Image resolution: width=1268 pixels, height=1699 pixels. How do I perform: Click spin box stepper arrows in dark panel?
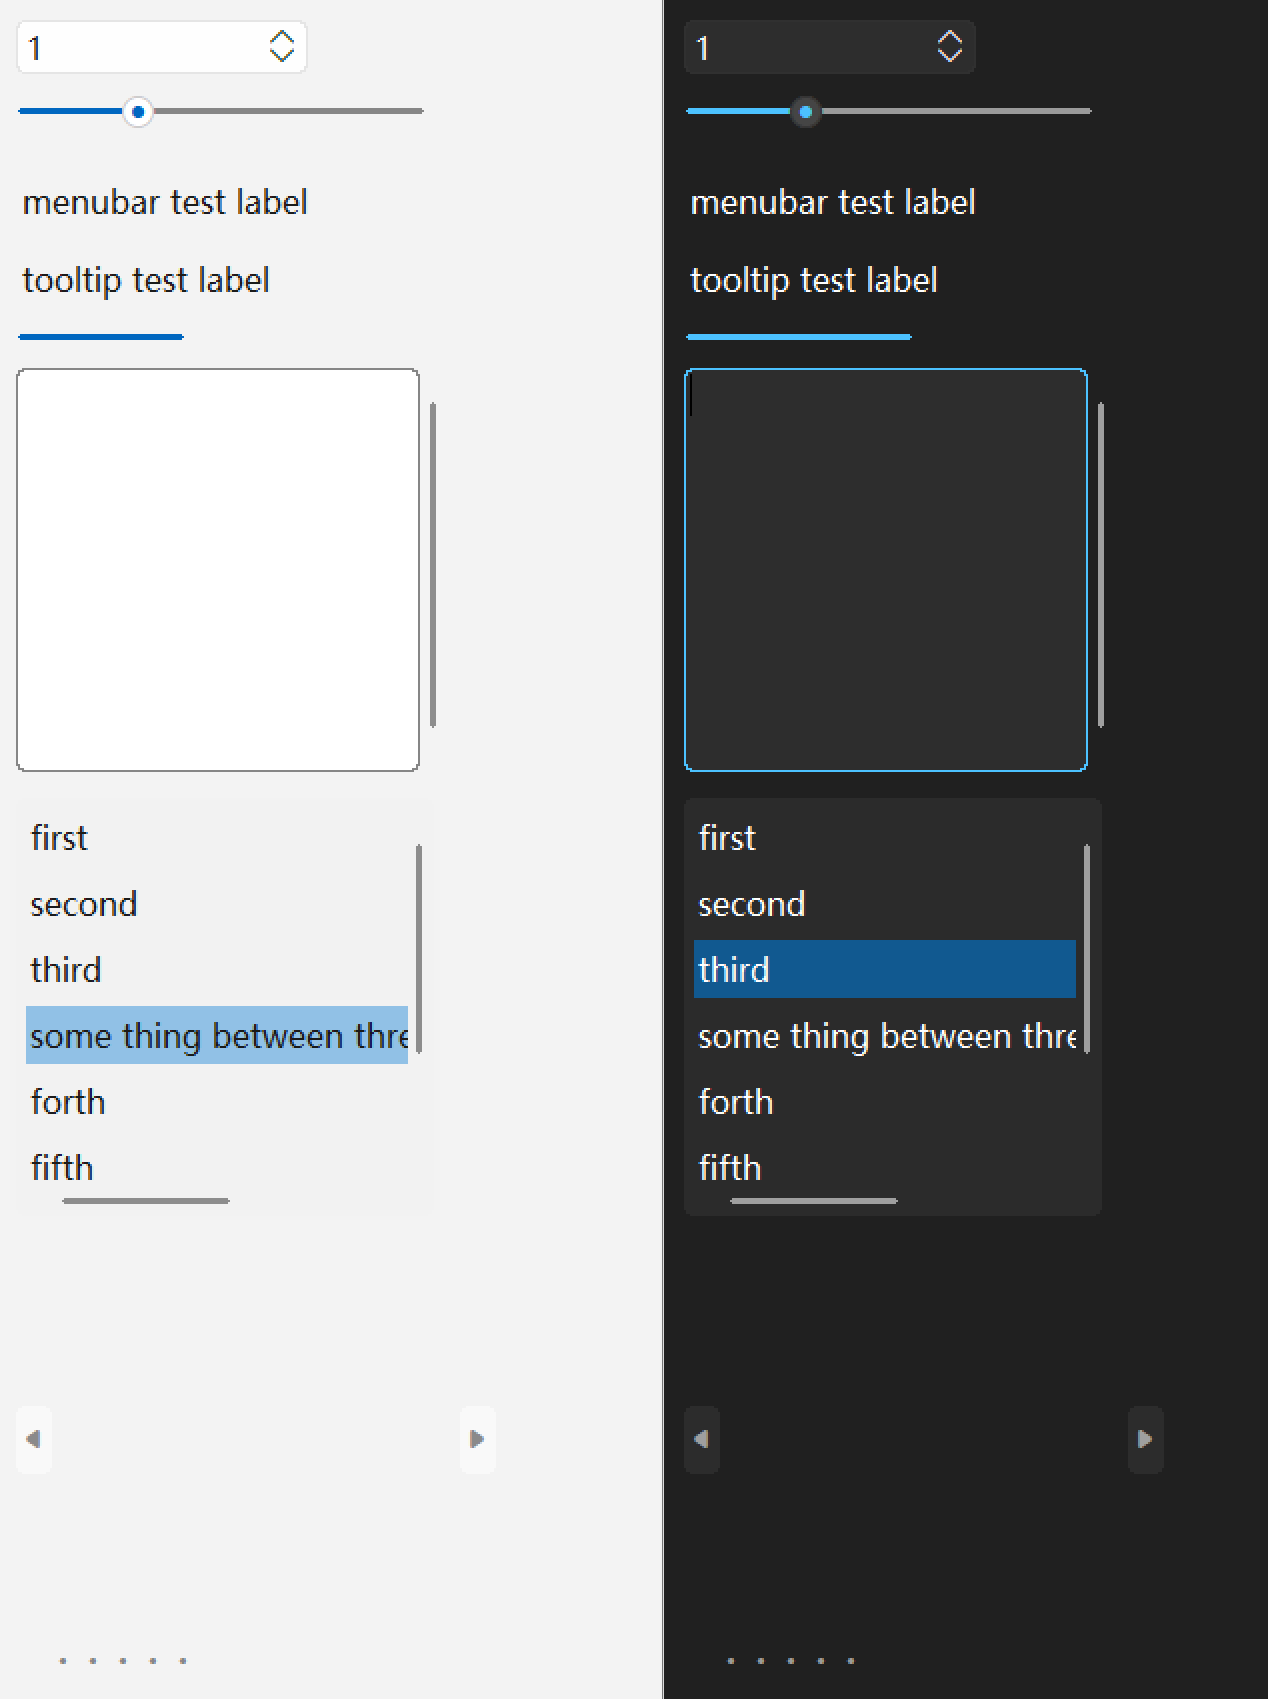(x=950, y=47)
